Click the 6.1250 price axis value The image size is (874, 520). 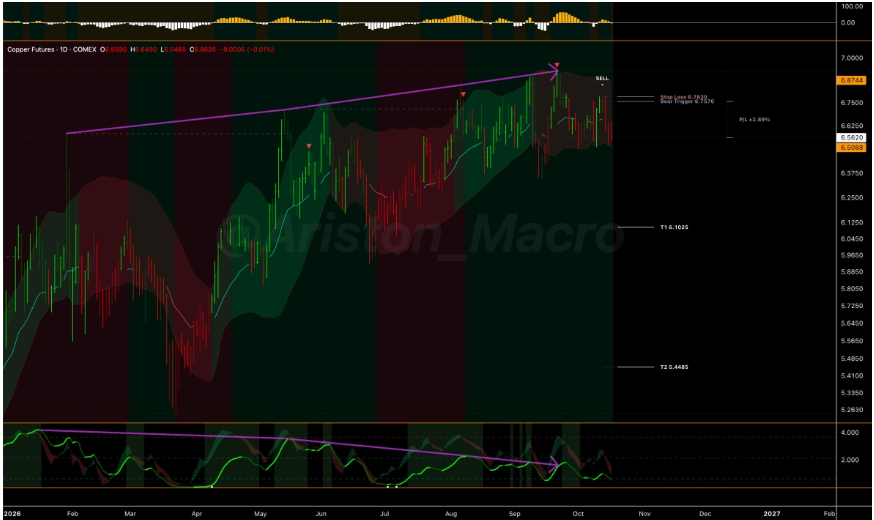852,222
